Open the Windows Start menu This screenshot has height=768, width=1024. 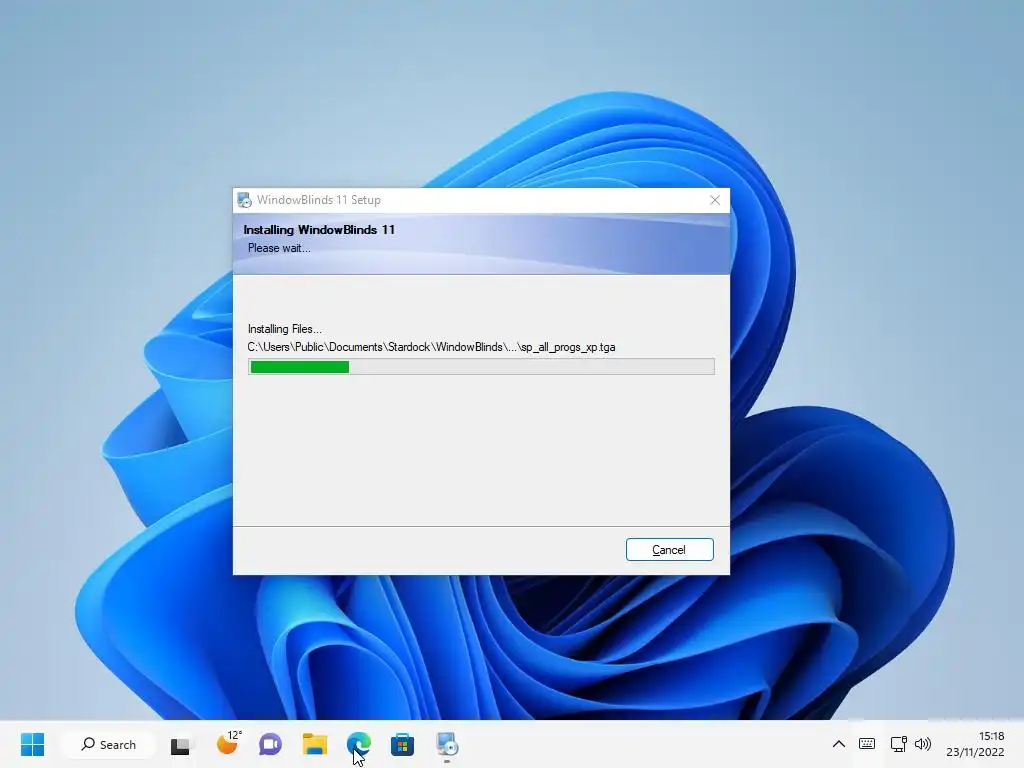33,744
